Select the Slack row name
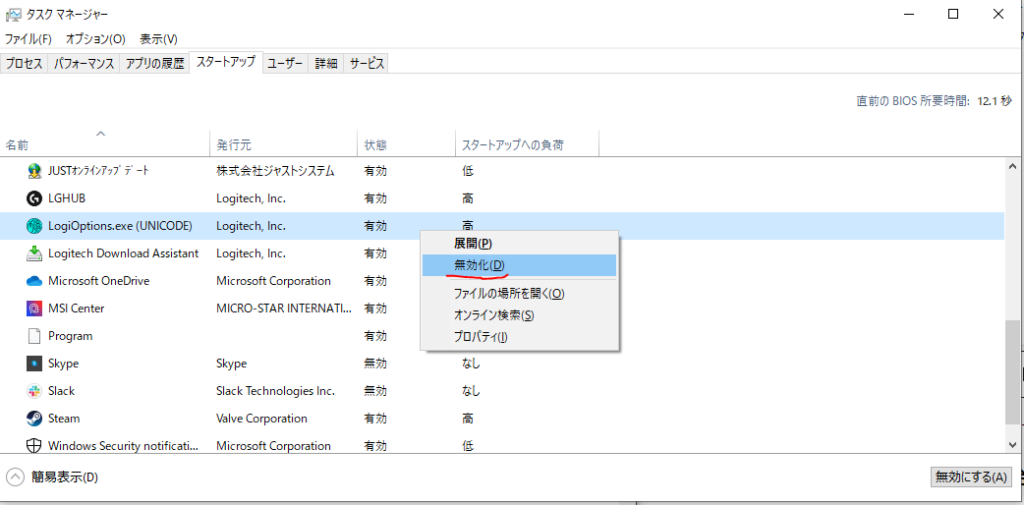This screenshot has height=505, width=1024. tap(61, 391)
